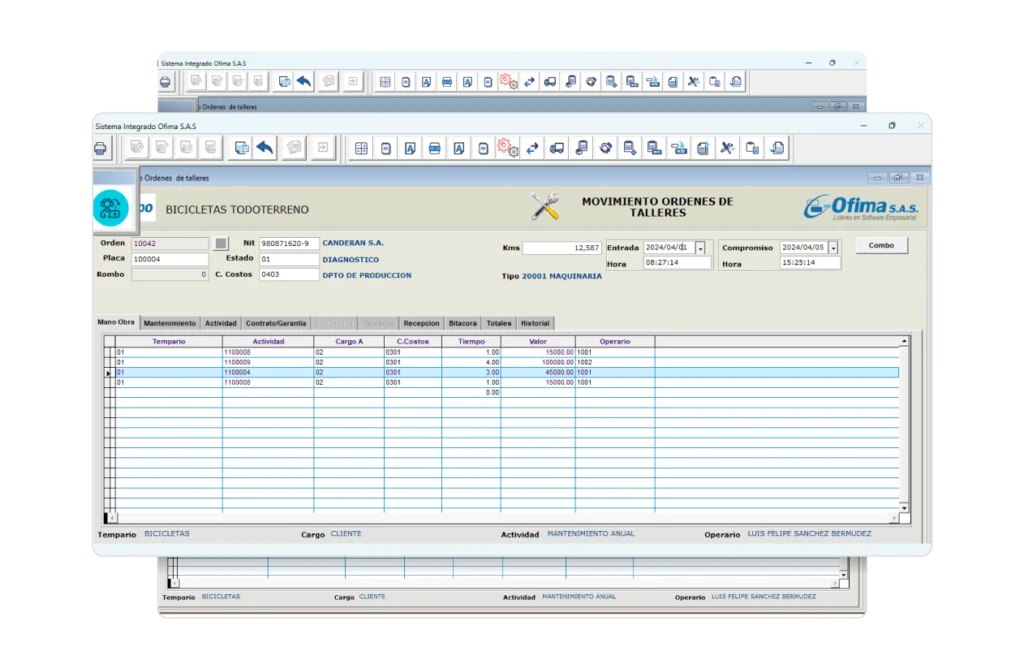1024x656 pixels.
Task: Click the phone-and-document icon right of front truck
Action: [581, 148]
